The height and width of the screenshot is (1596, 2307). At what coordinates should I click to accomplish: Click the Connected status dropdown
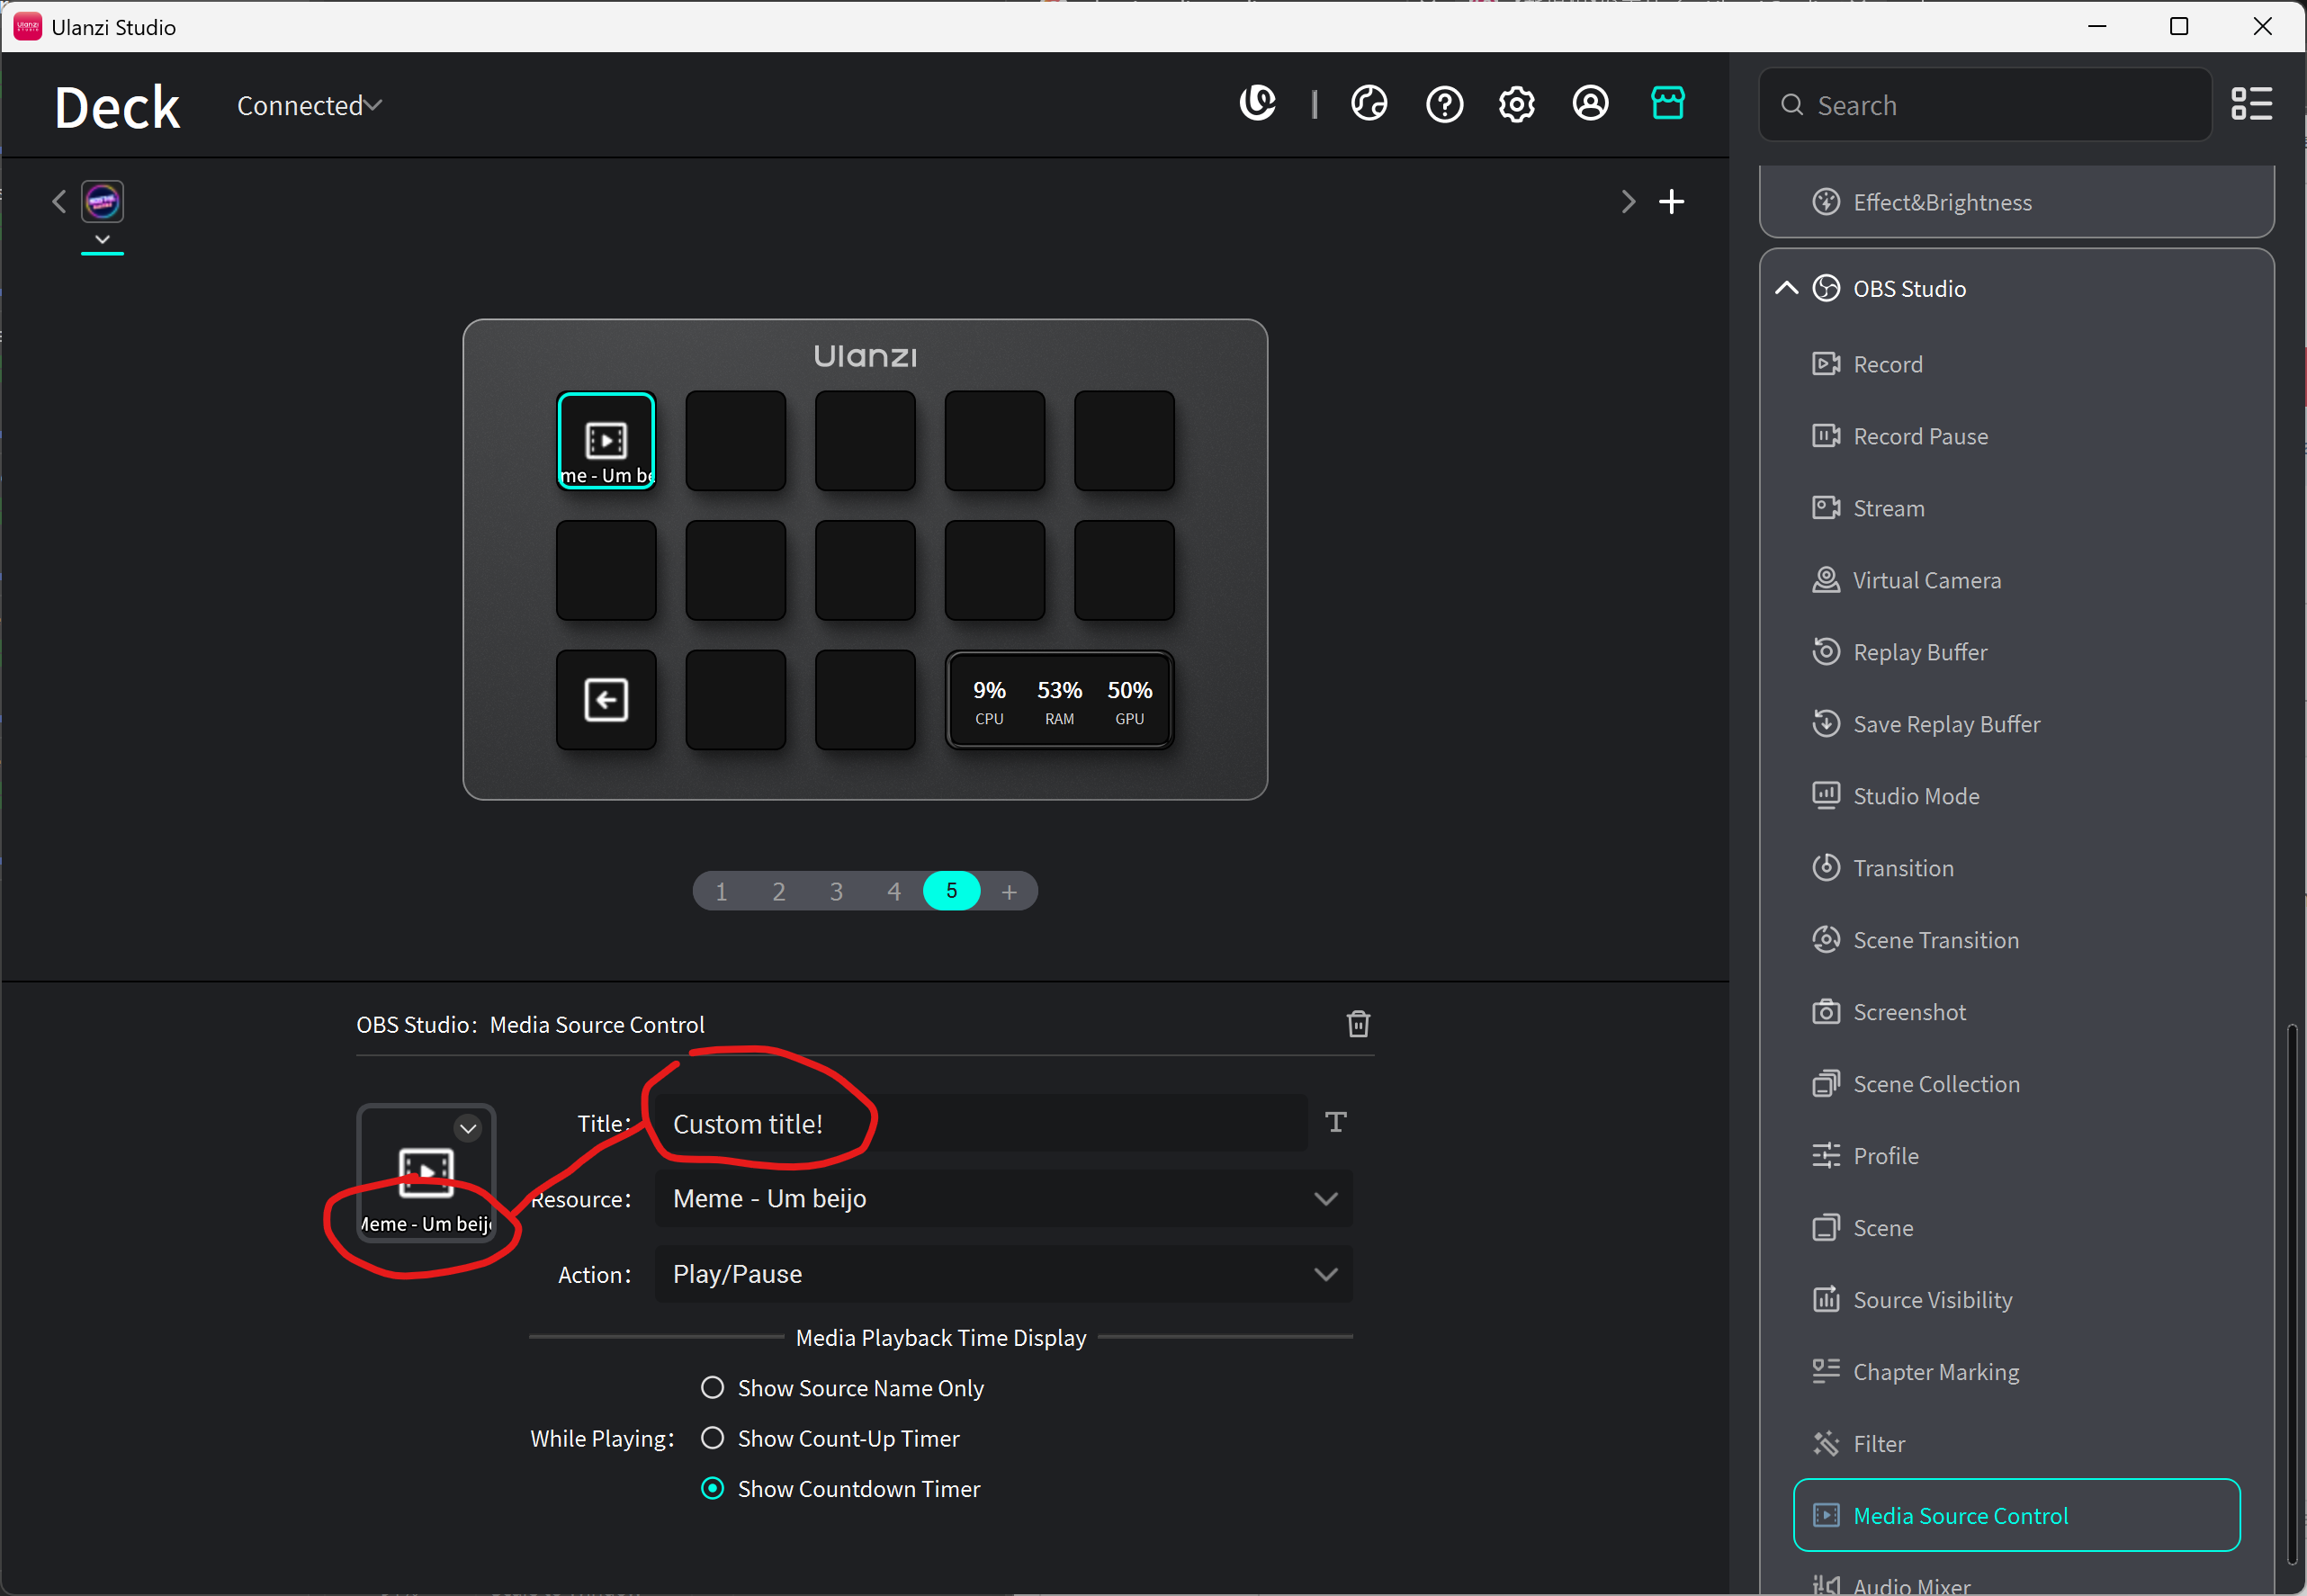click(309, 106)
